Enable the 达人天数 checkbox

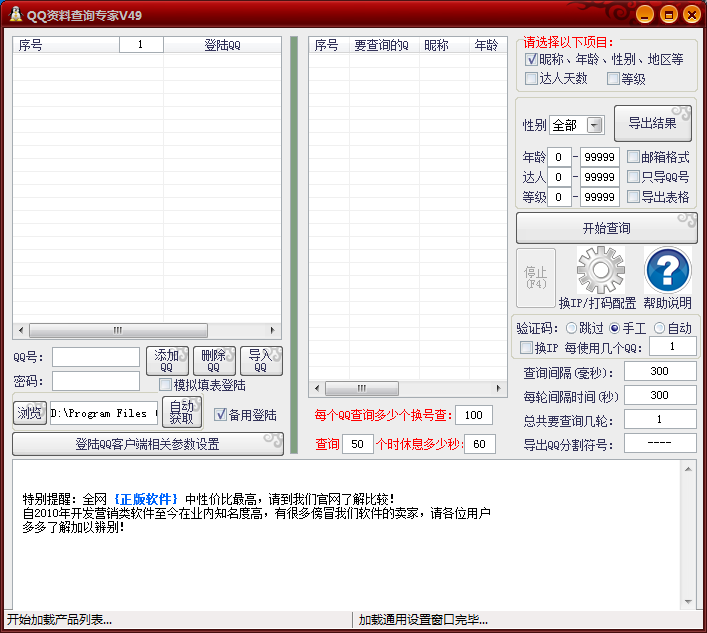click(x=531, y=78)
